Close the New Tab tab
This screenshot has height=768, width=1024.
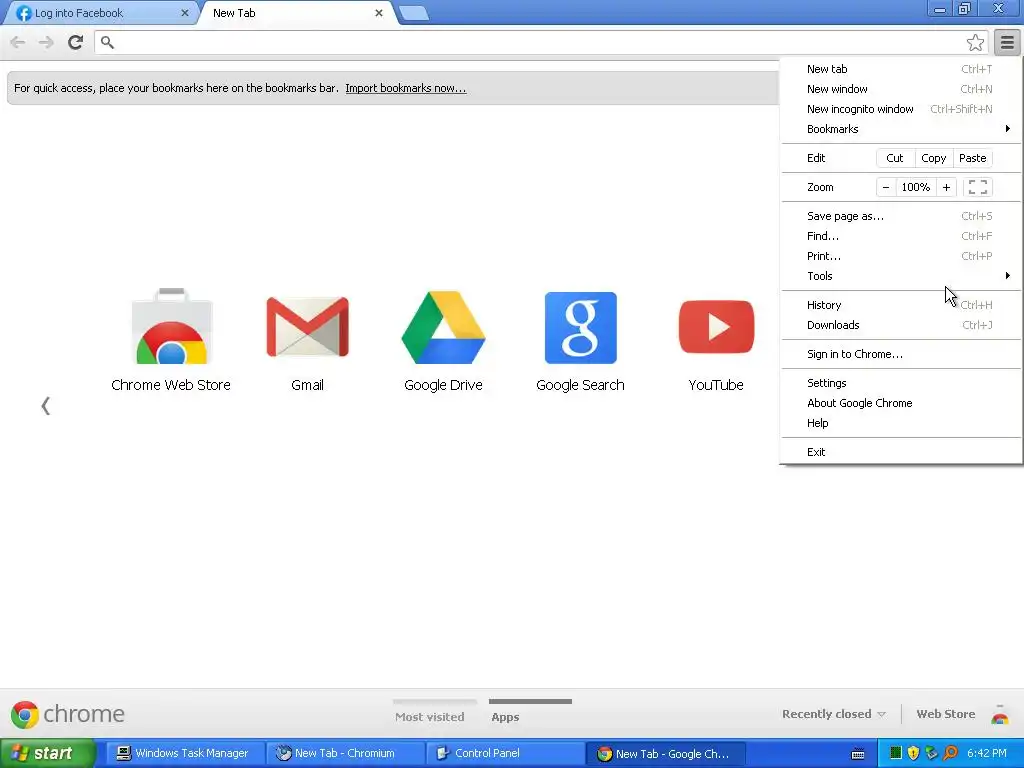(379, 12)
